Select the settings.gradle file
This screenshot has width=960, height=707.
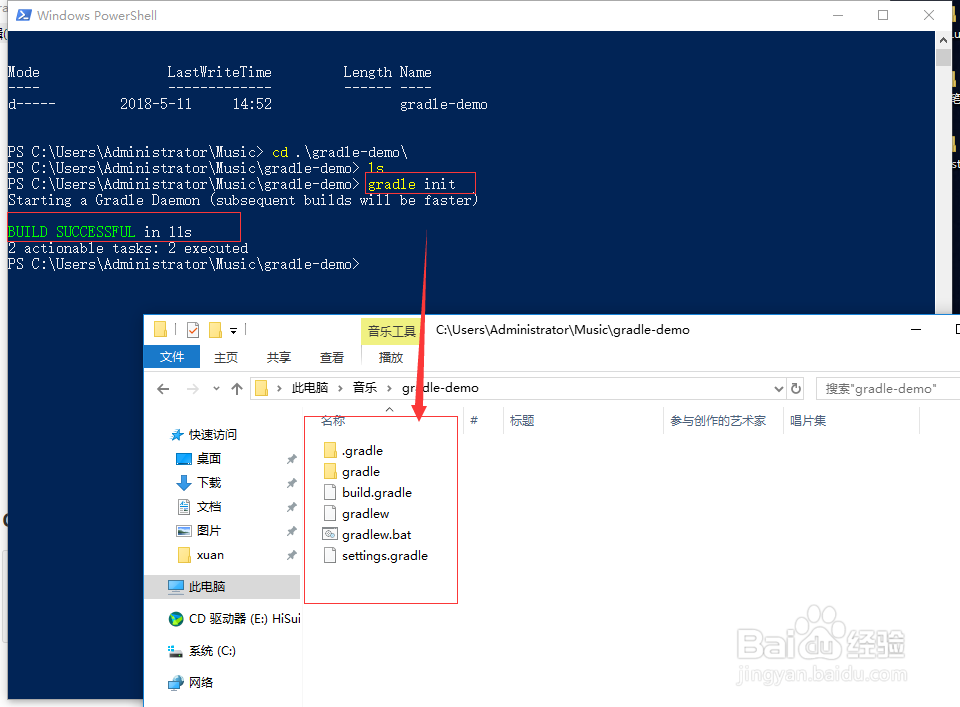(375, 555)
